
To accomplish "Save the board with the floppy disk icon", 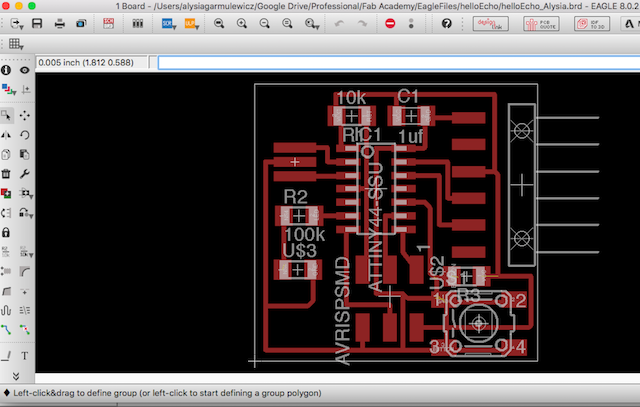I will coord(37,23).
